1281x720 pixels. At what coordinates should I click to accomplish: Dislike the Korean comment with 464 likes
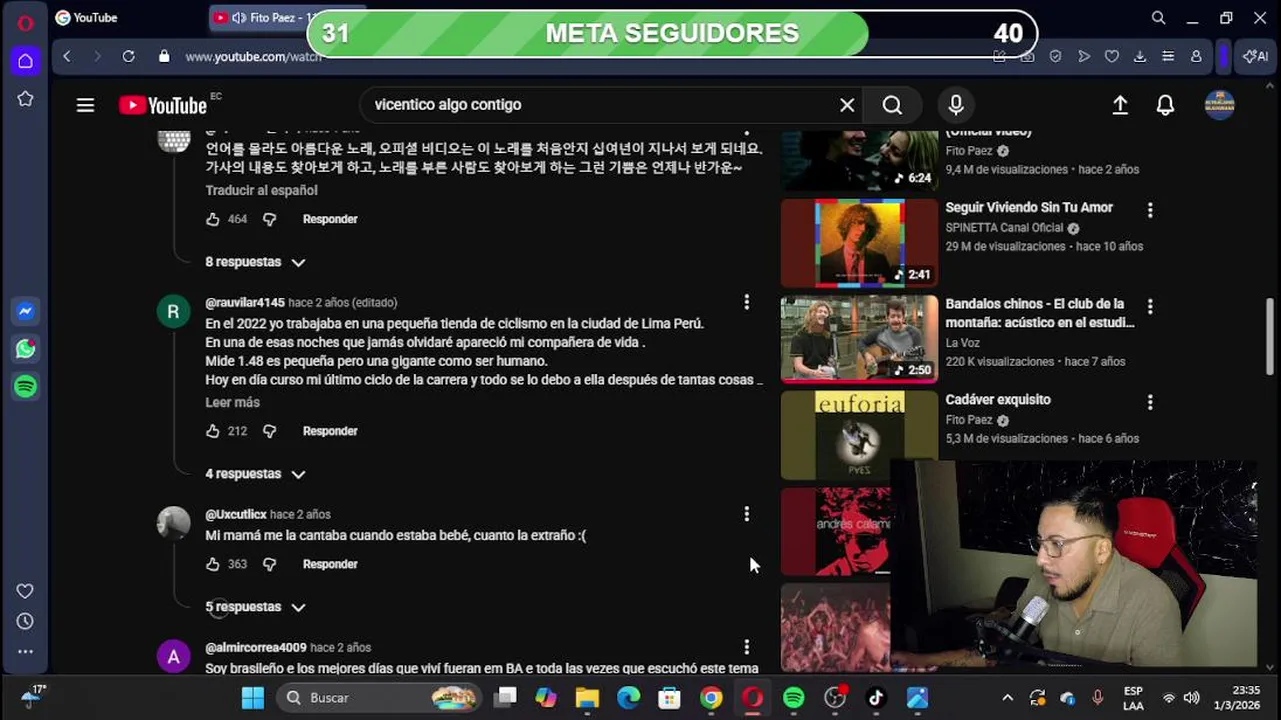(x=269, y=219)
